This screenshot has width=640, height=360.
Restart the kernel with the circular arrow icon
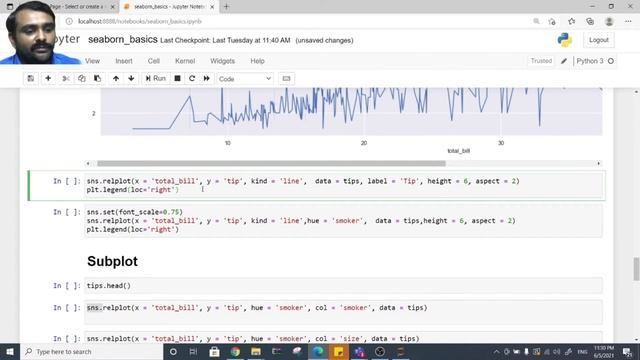[192, 78]
